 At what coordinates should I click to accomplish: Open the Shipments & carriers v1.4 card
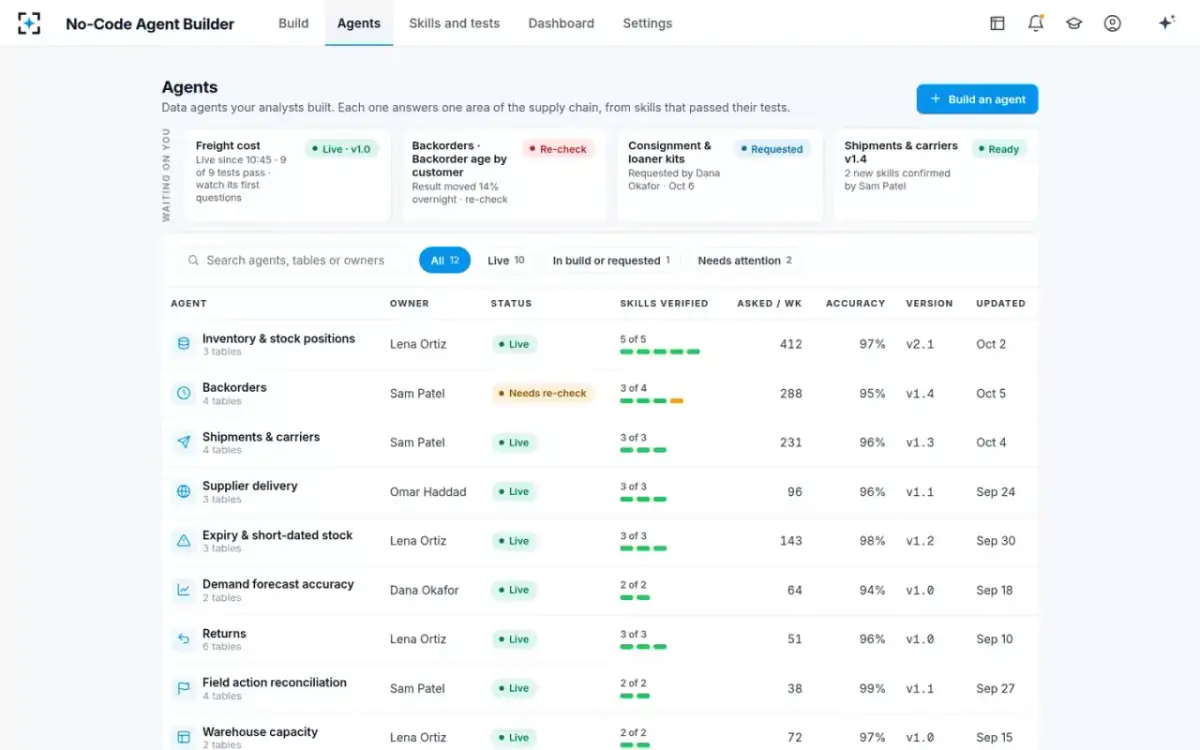click(x=935, y=175)
